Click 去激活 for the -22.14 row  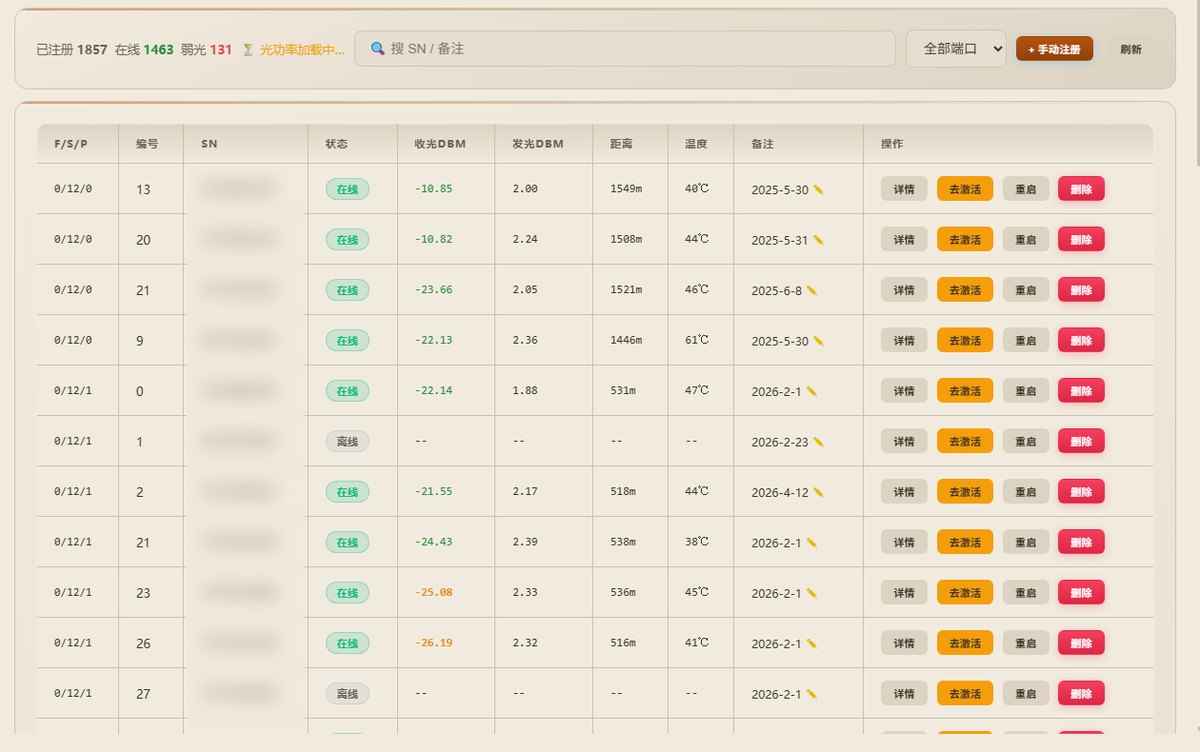[x=965, y=391]
